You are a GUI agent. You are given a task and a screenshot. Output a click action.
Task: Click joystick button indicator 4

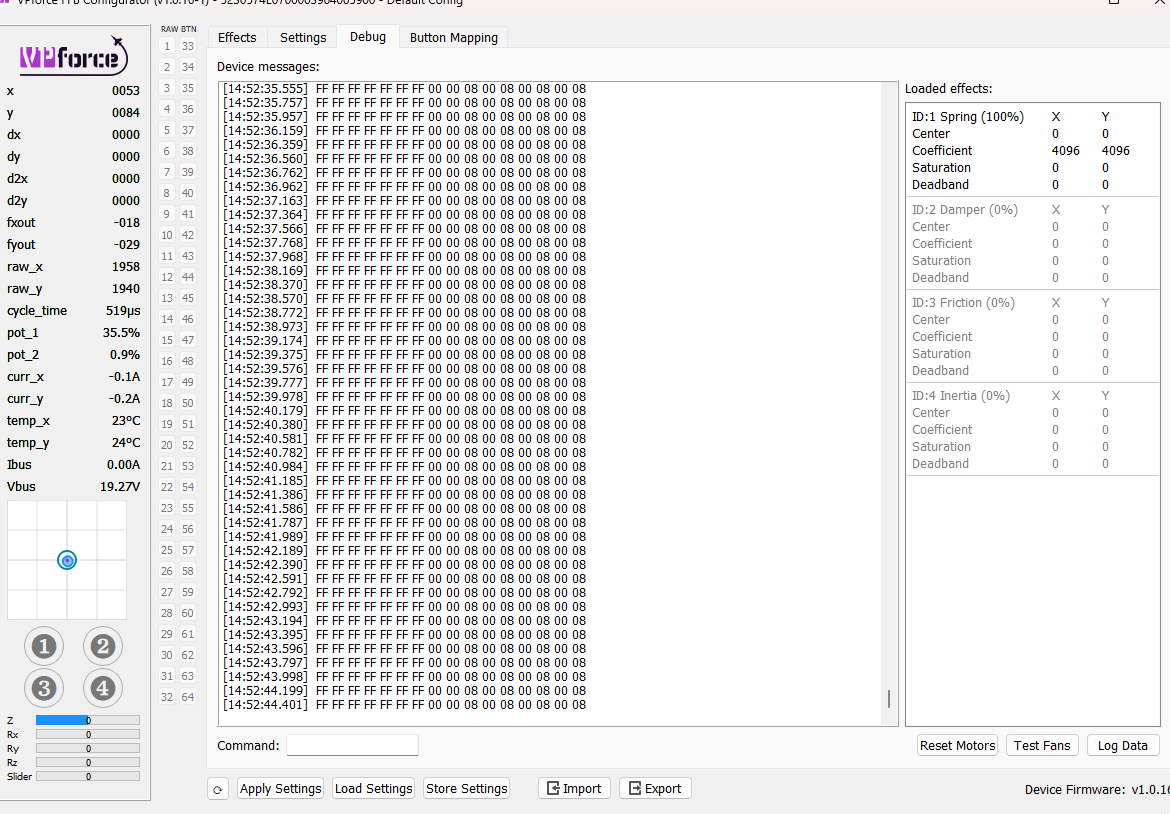(x=102, y=688)
